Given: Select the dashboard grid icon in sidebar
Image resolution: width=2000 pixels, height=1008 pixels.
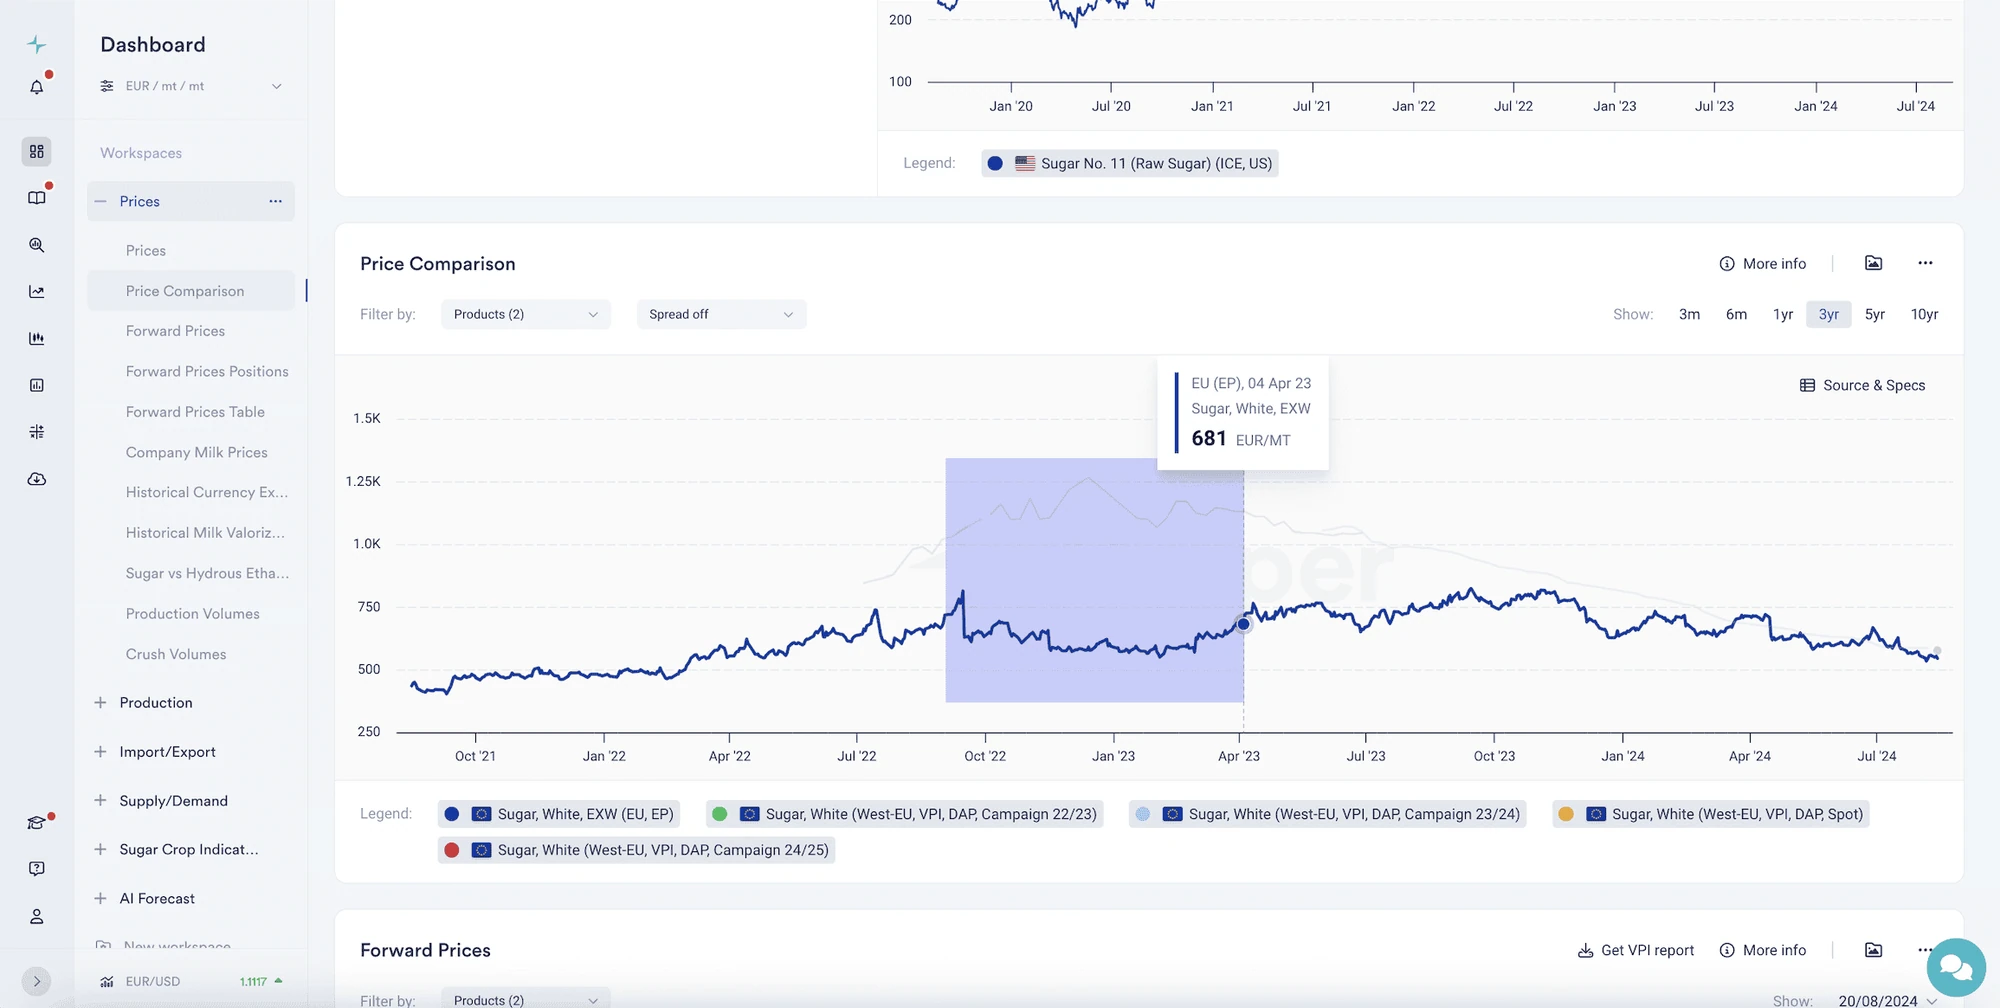Looking at the screenshot, I should click(37, 151).
